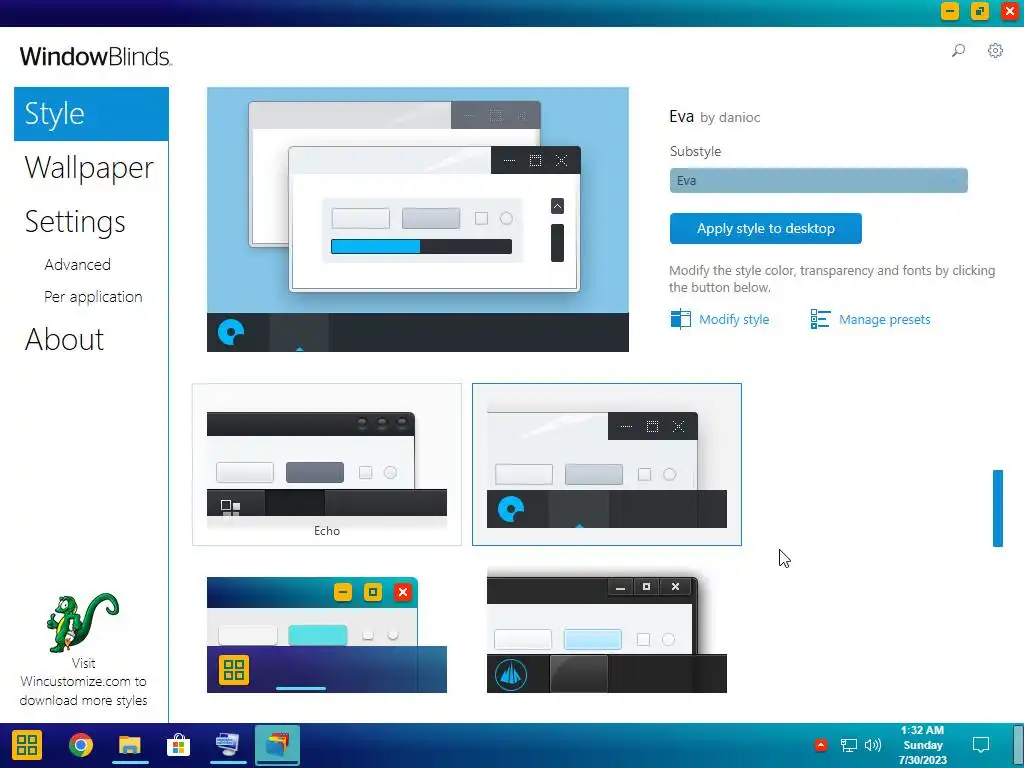Open the gear settings icon at top right
The height and width of the screenshot is (768, 1024).
pyautogui.click(x=995, y=50)
